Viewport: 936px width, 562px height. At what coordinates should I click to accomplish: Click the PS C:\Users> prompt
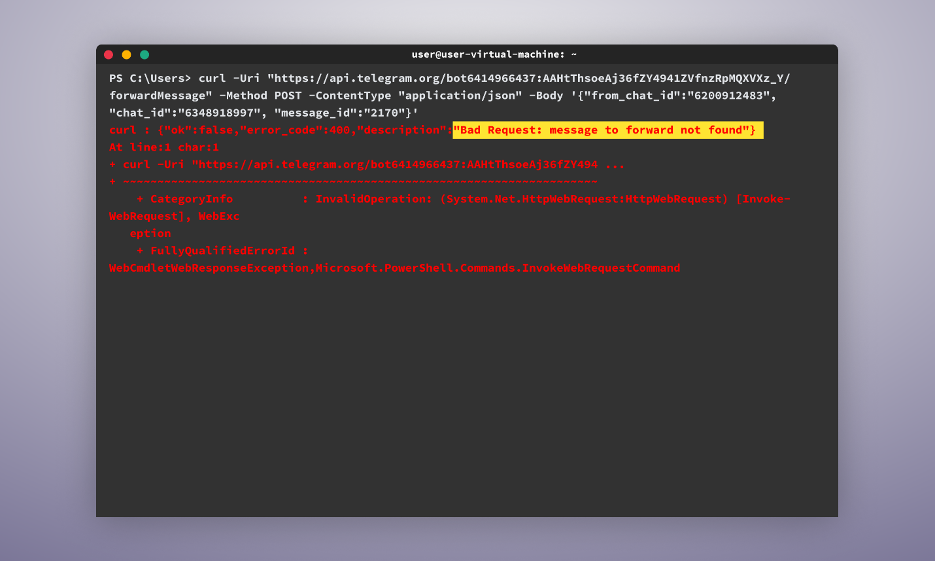click(x=150, y=78)
